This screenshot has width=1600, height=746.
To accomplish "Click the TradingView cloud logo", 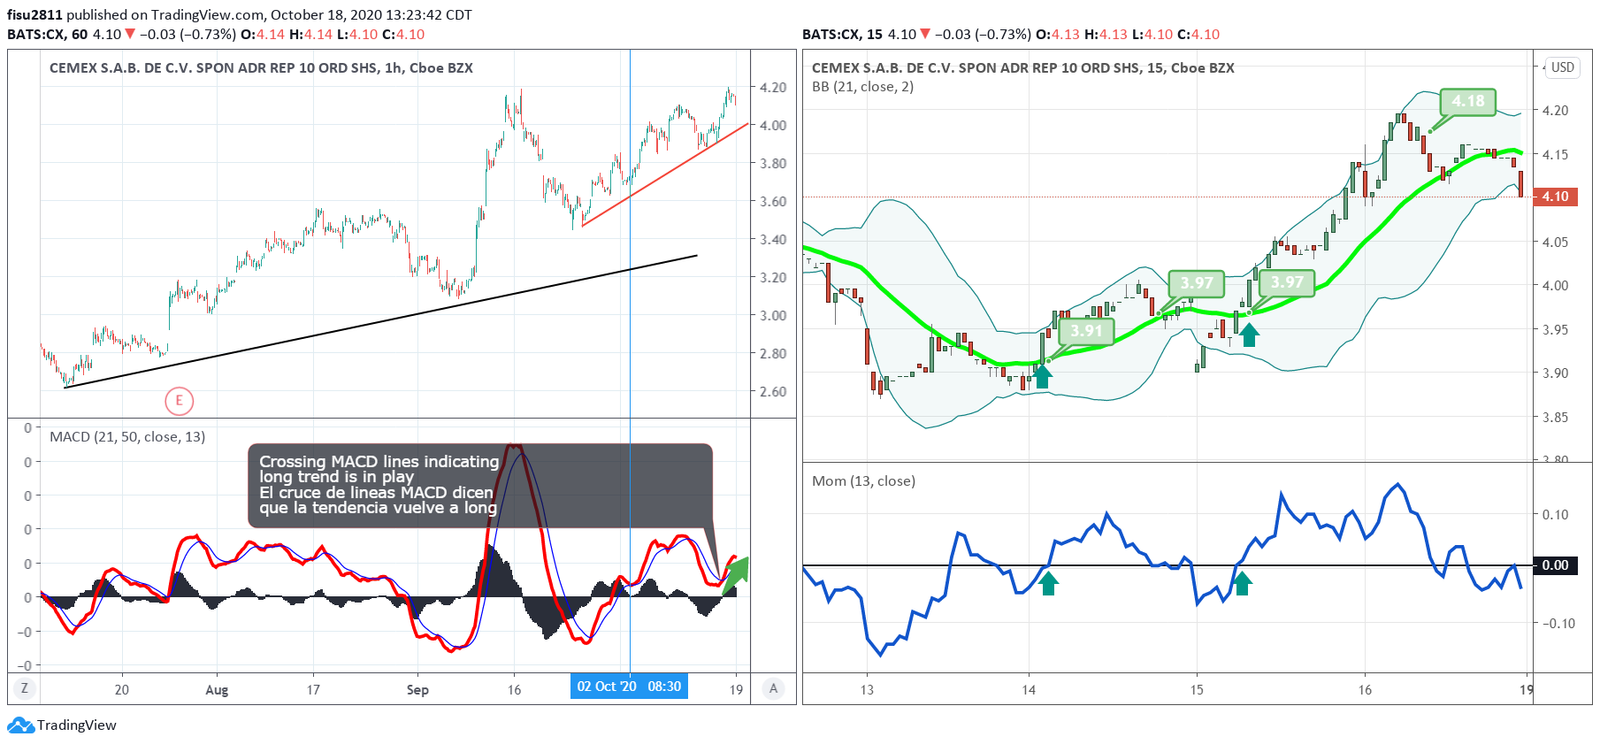I will point(21,725).
